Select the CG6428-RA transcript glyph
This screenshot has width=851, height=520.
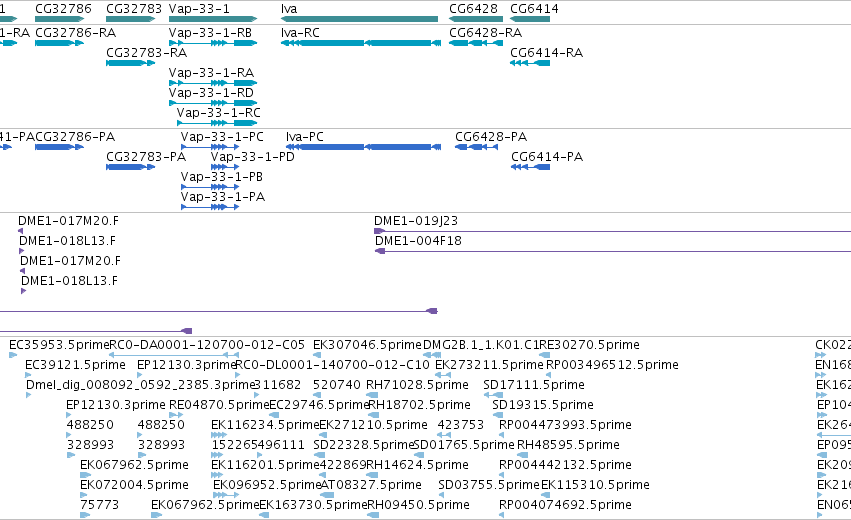tap(476, 43)
